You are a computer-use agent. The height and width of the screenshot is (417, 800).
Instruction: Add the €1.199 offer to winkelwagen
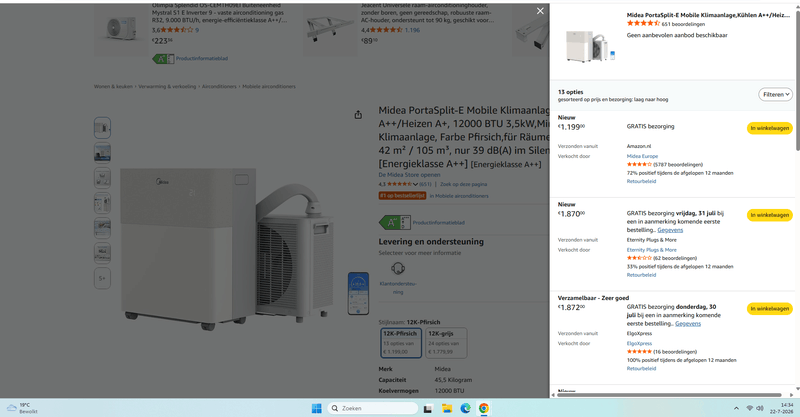pyautogui.click(x=769, y=128)
